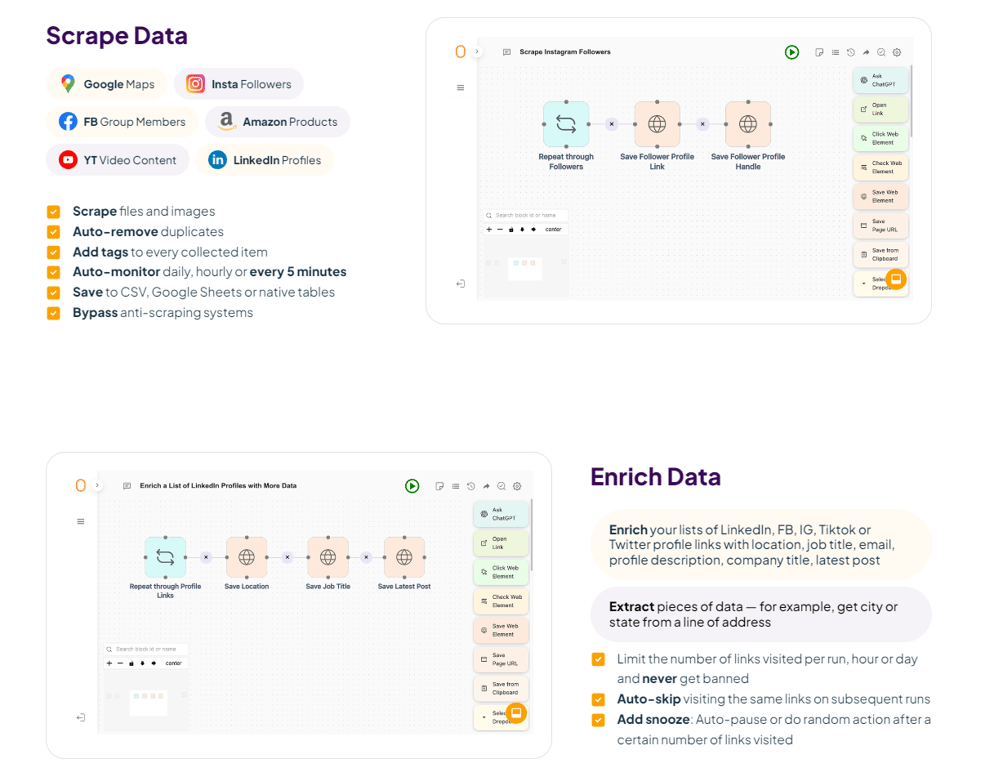Click Search block field in Enrich LinkedIn panel
This screenshot has height=768, width=994.
(146, 649)
